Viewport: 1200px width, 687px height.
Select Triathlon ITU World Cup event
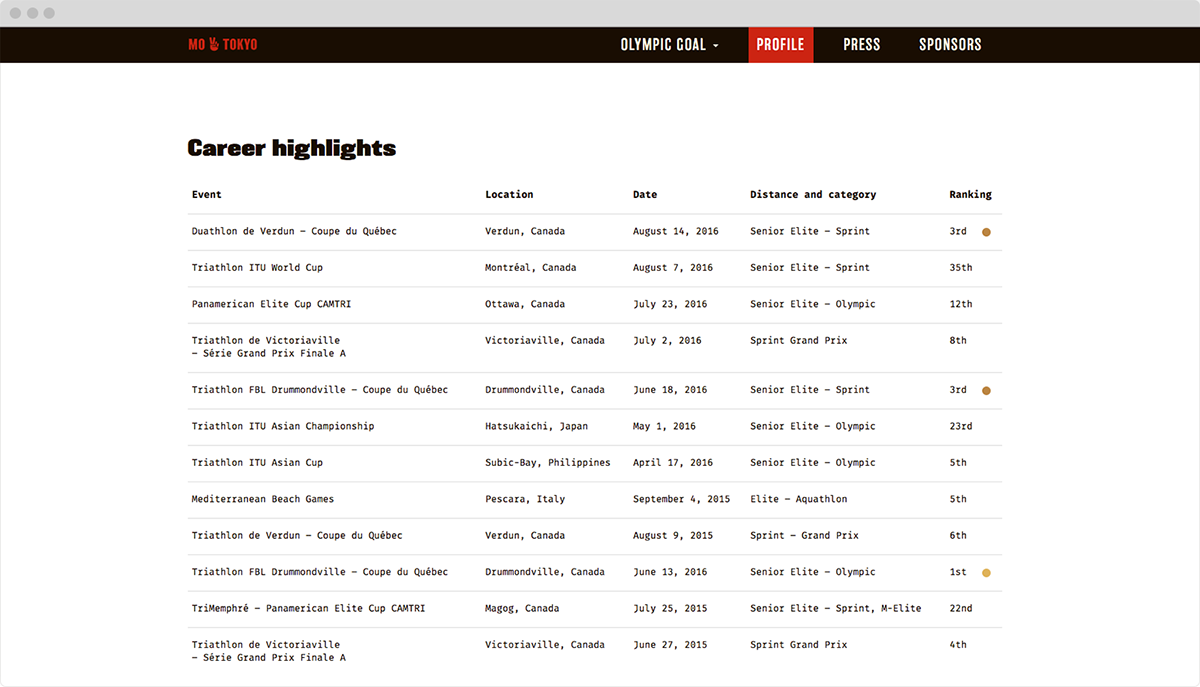click(x=257, y=268)
